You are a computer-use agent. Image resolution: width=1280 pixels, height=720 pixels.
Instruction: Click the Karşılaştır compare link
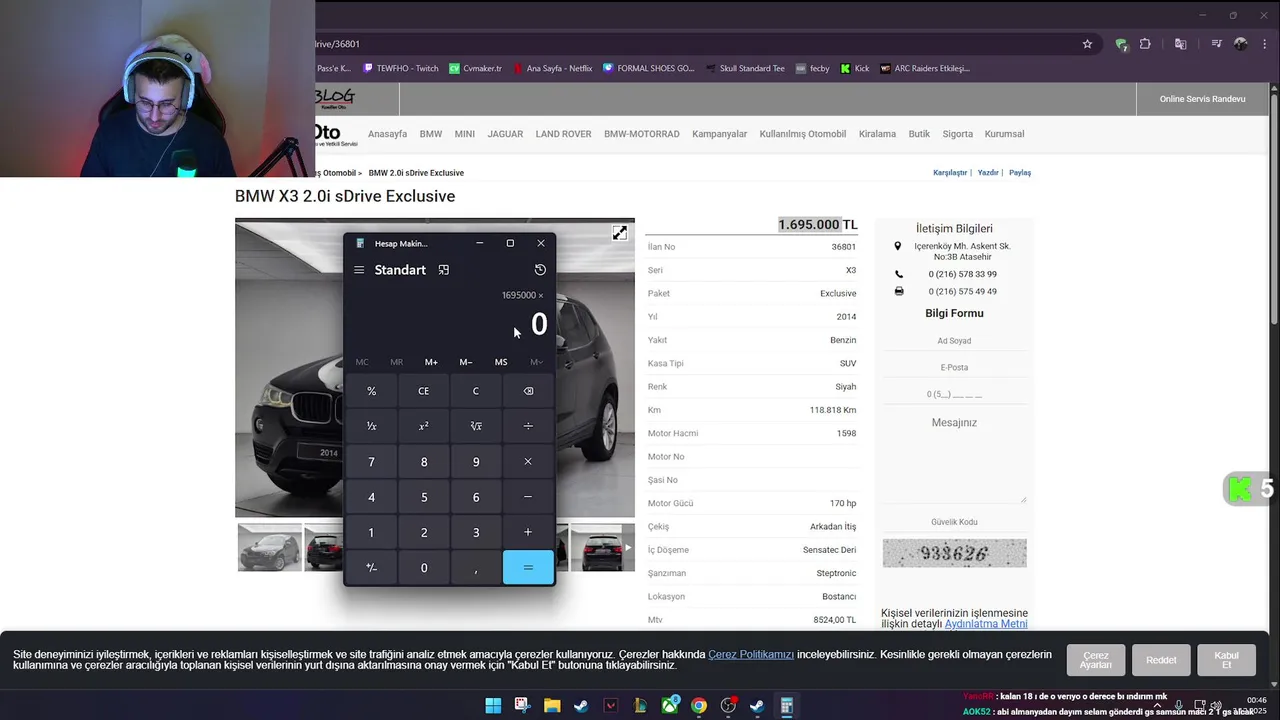coord(950,173)
